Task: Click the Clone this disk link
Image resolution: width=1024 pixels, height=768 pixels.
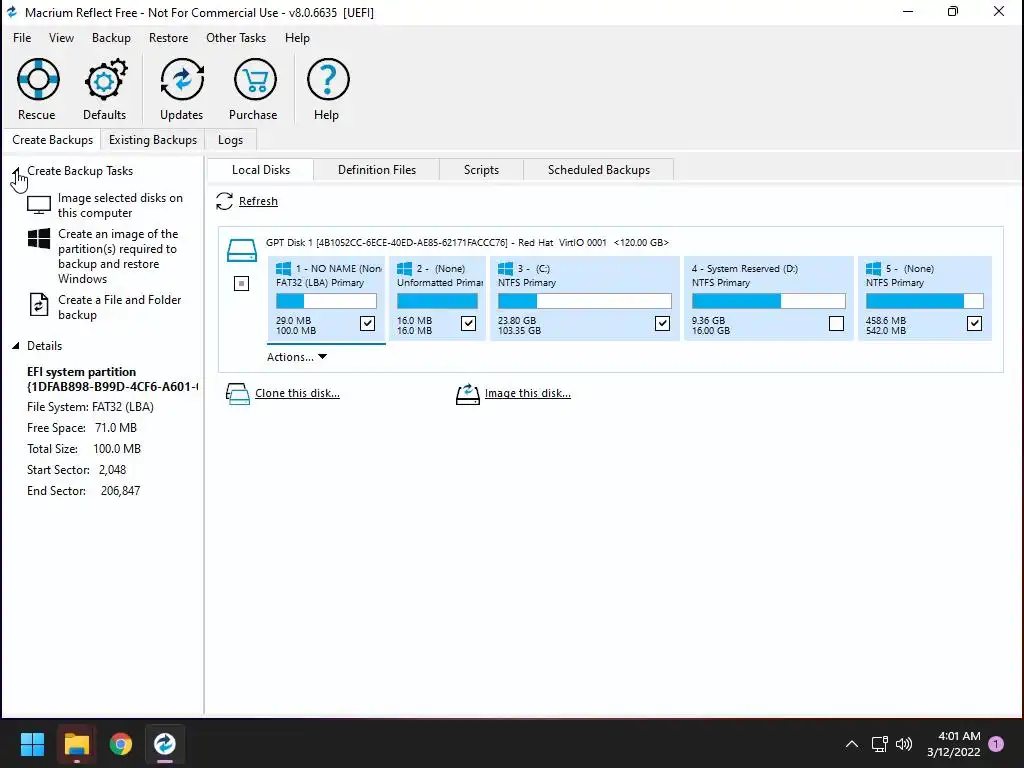Action: [x=297, y=393]
